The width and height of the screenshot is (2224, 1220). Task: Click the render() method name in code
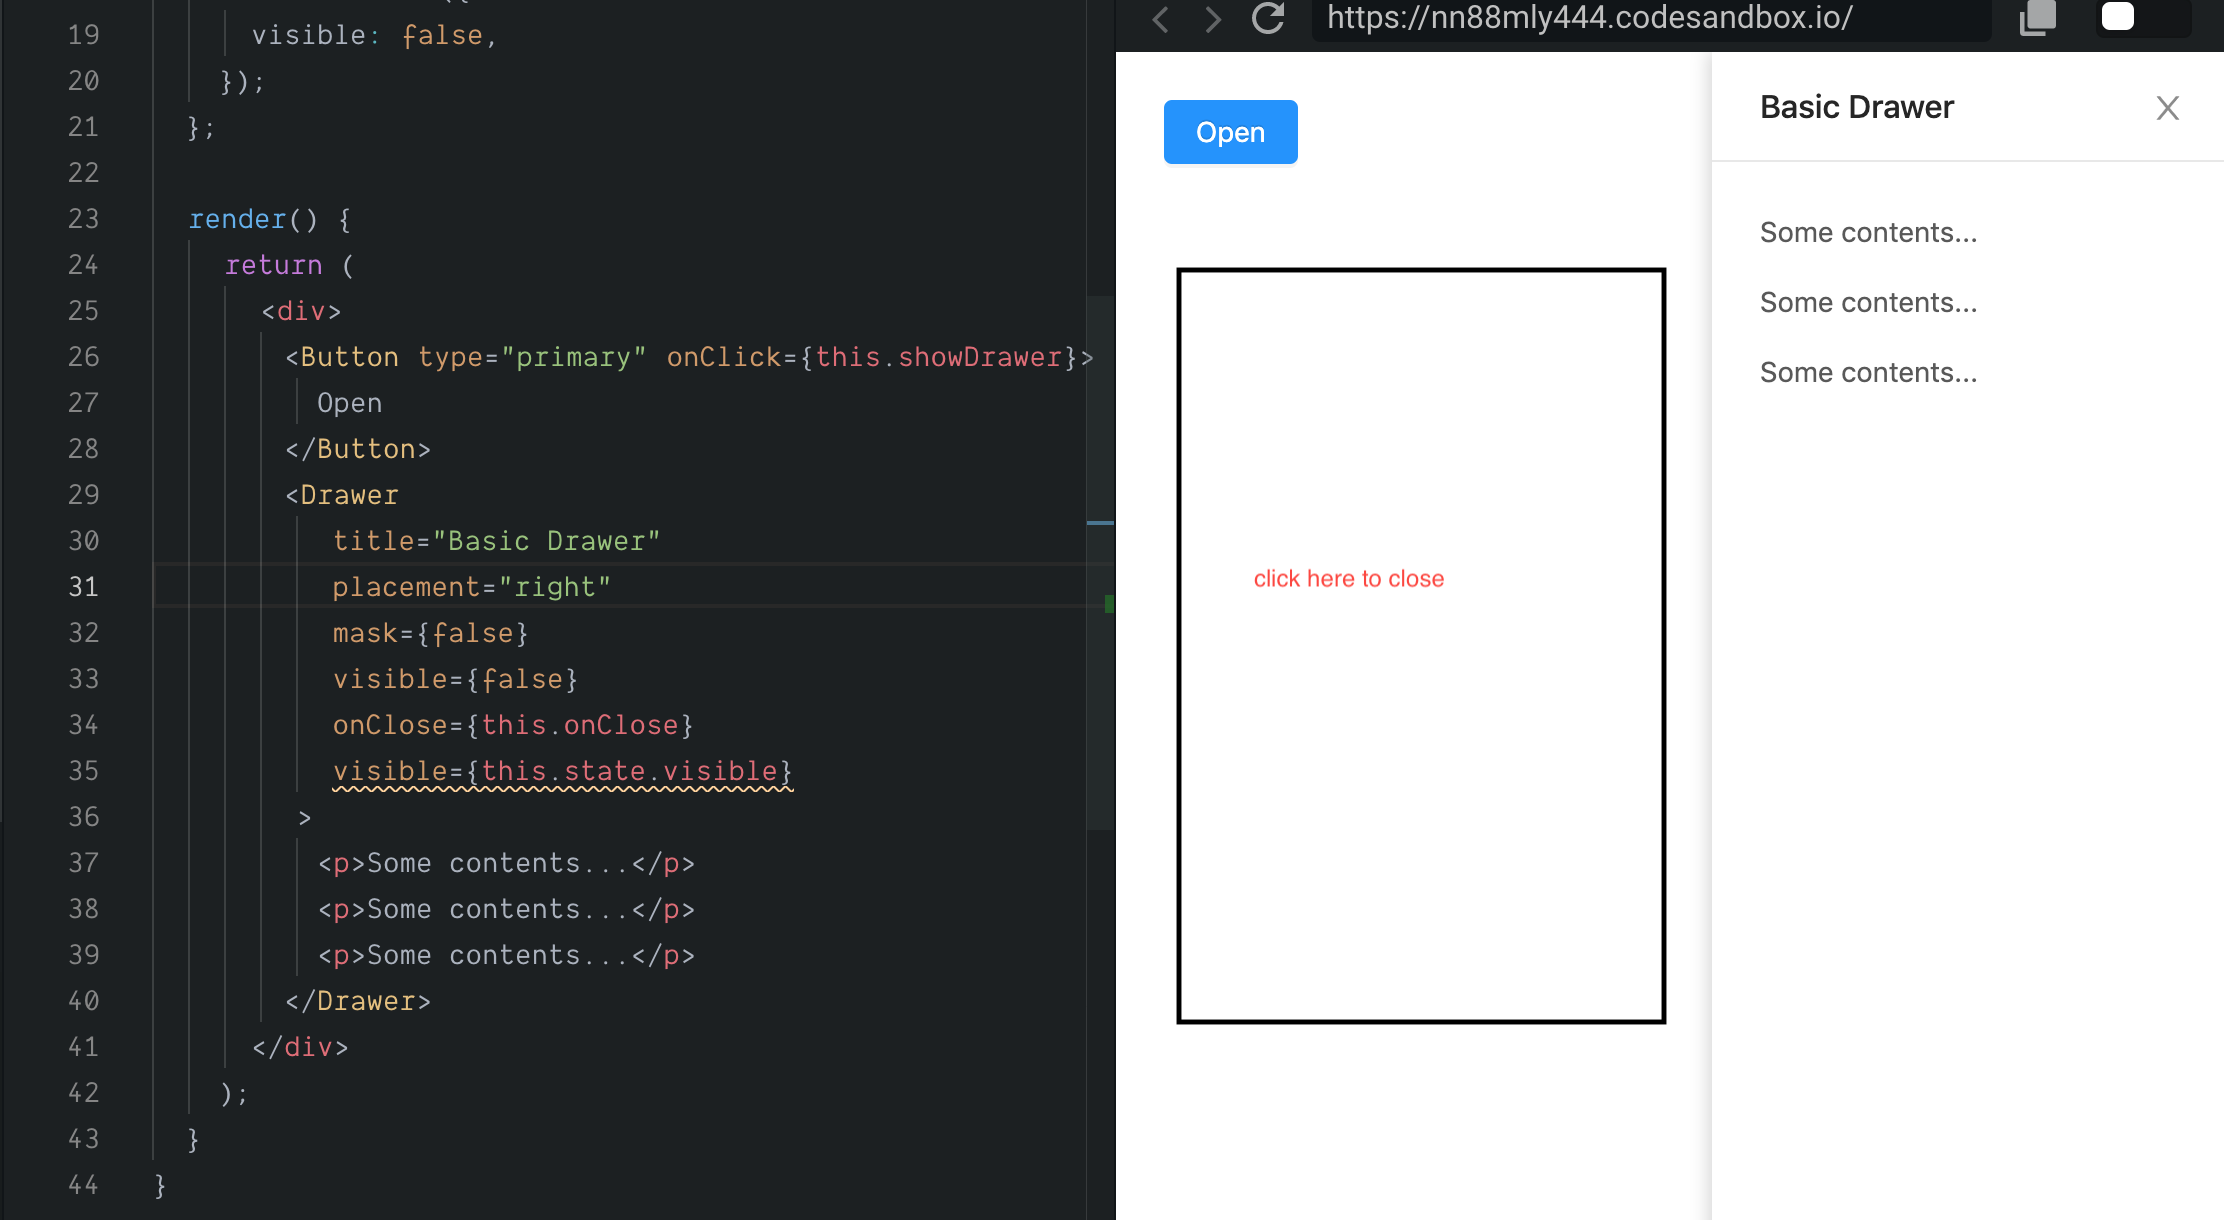pos(238,219)
